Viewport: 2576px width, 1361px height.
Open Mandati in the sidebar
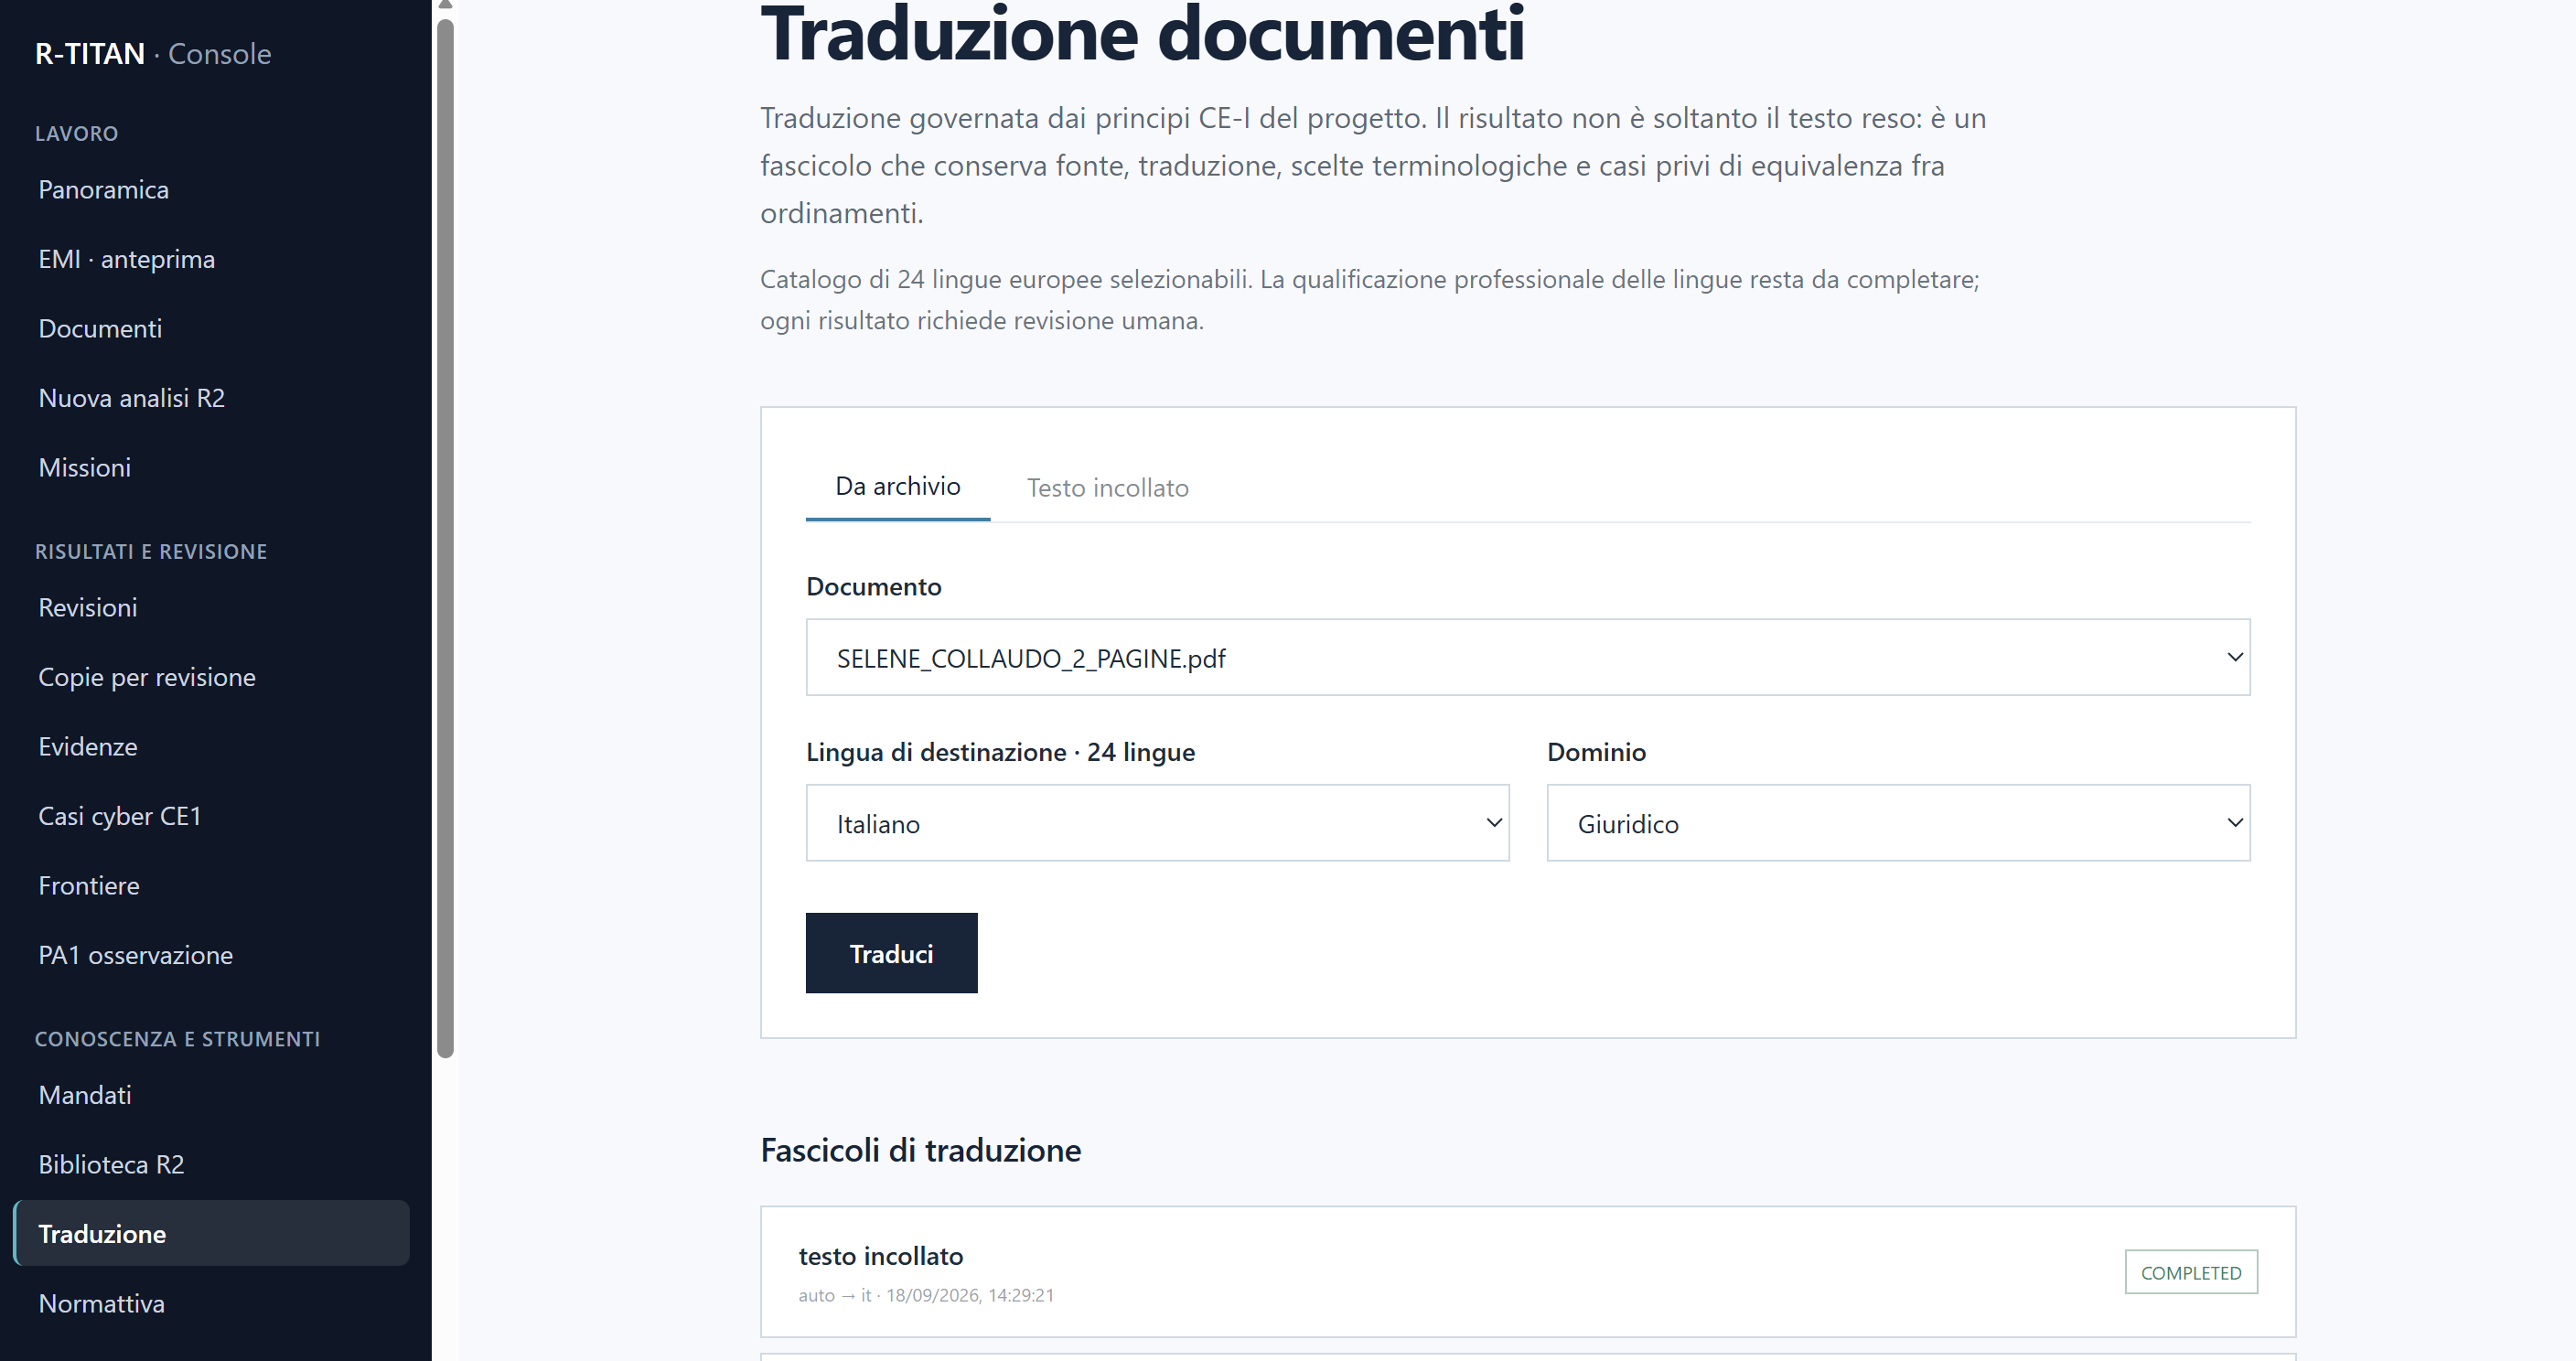(x=211, y=1095)
